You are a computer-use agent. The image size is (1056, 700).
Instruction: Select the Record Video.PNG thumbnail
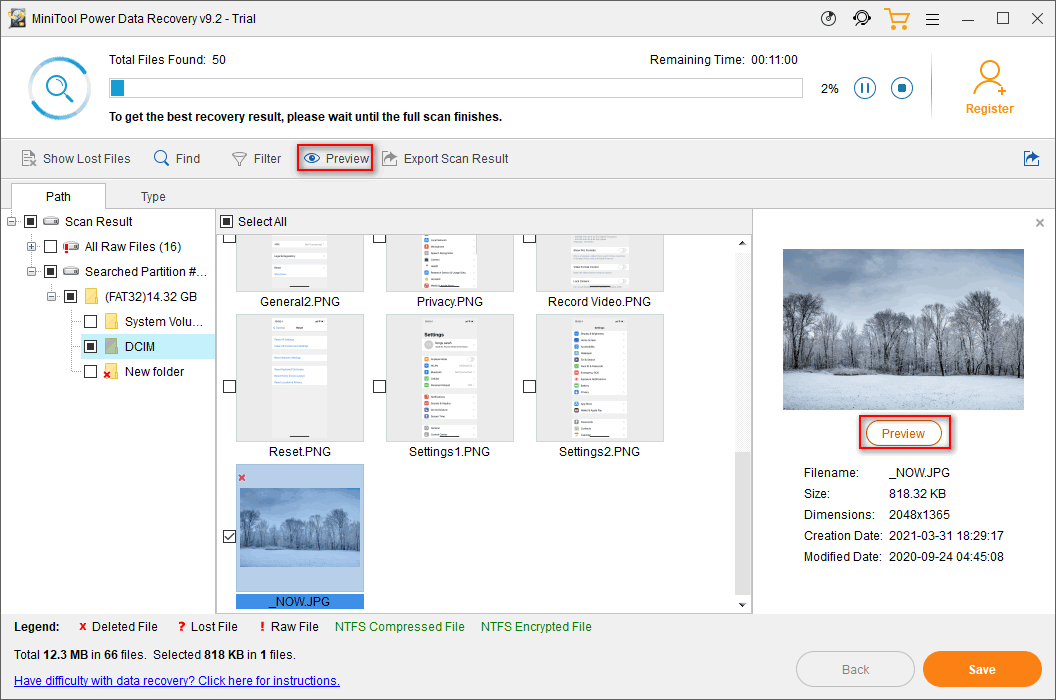(x=600, y=263)
